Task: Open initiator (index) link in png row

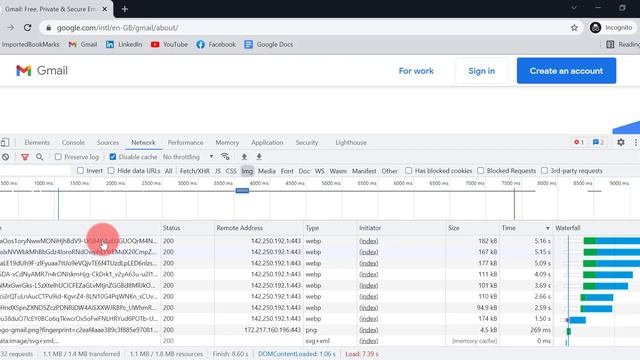Action: coord(369,330)
